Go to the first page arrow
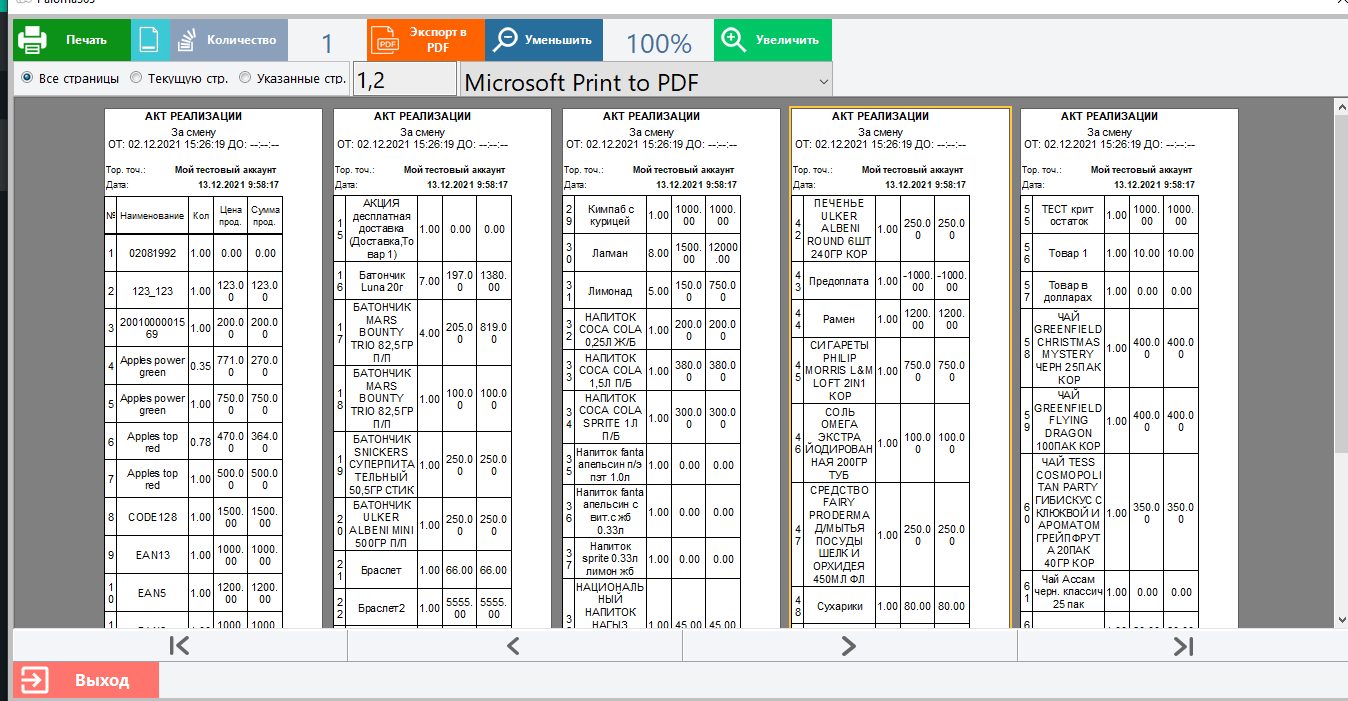The height and width of the screenshot is (701, 1348). tap(180, 646)
